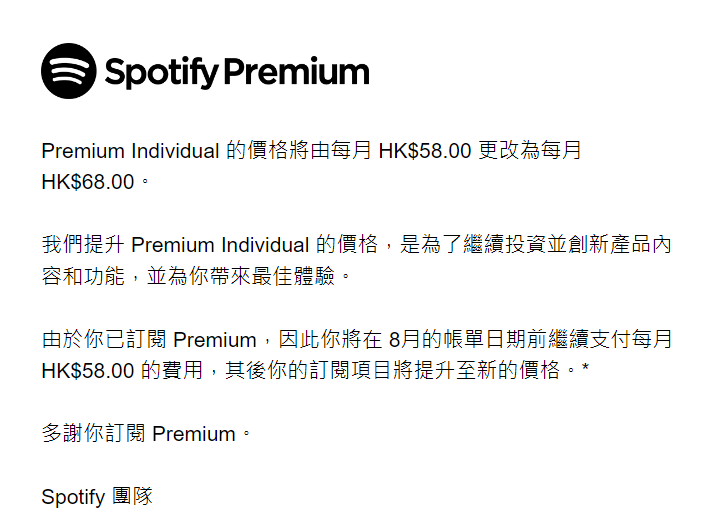Click "Premium Individual" at start of email
Screen dimensions: 724x525
coord(130,151)
